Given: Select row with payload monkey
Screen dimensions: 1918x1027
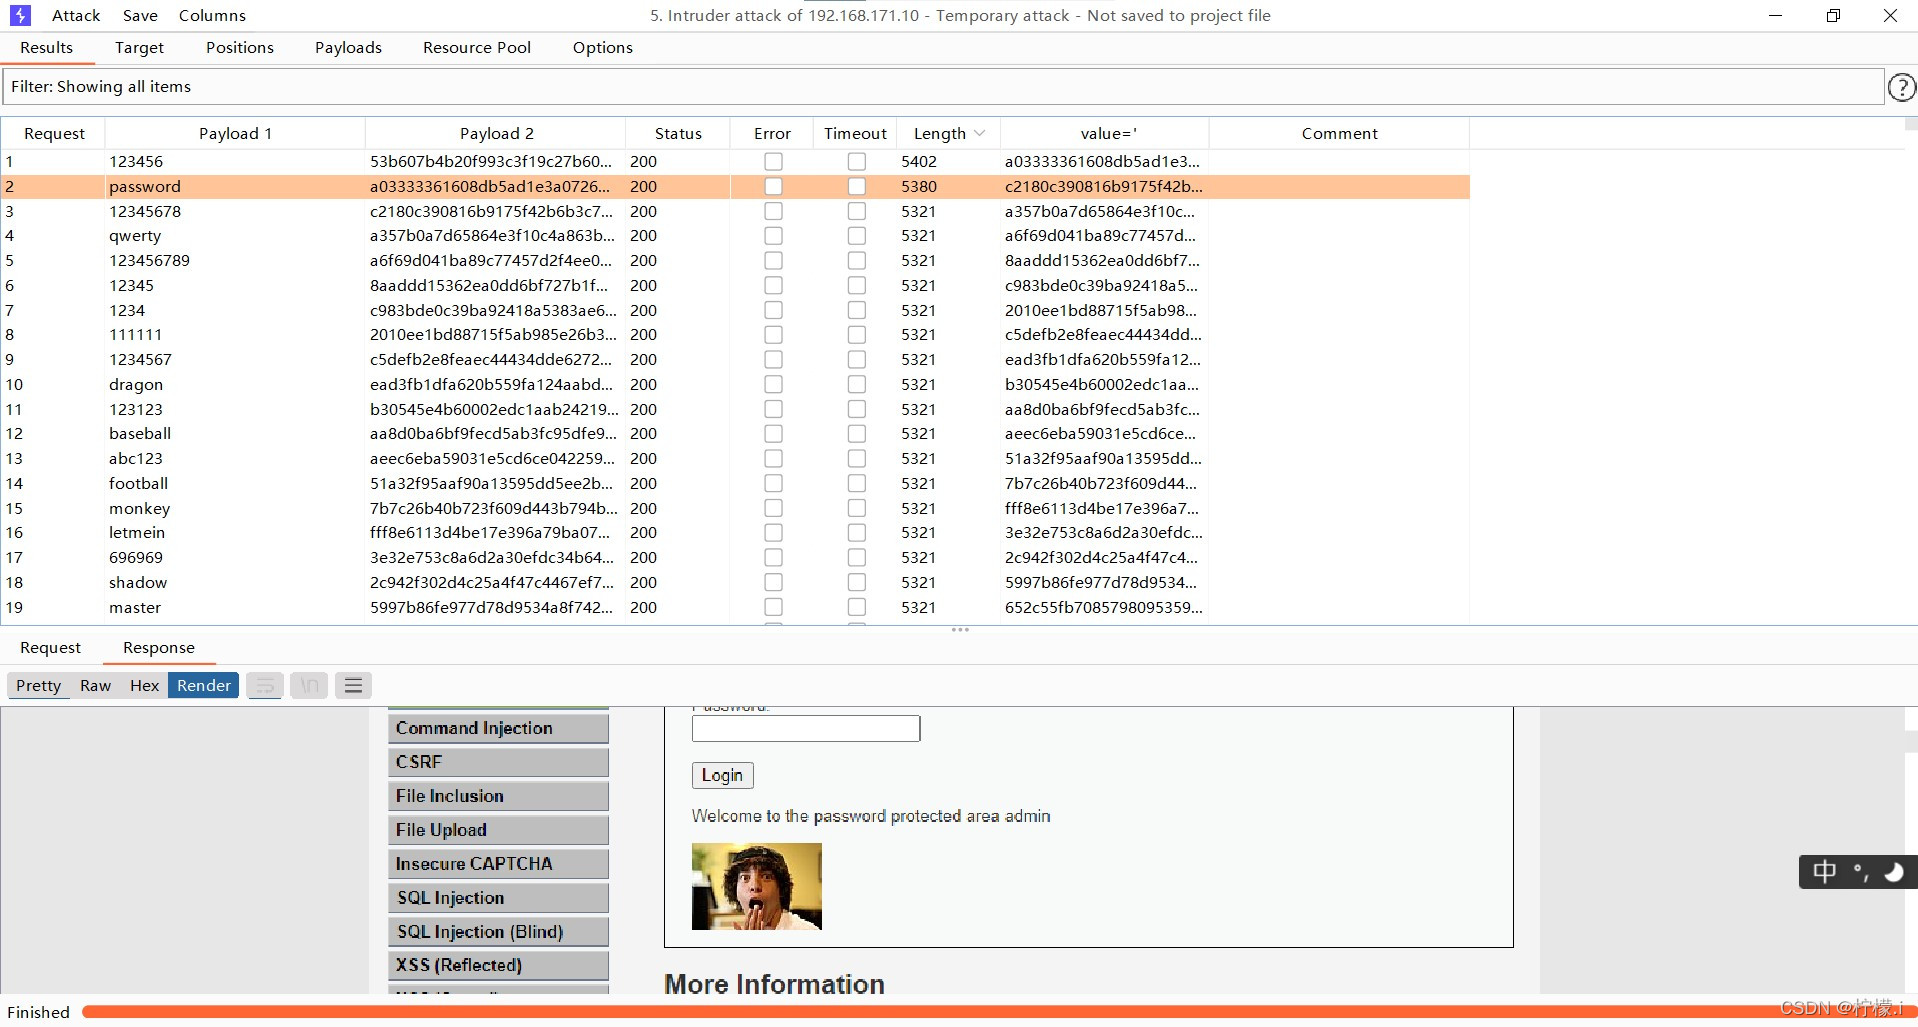Looking at the screenshot, I should [x=735, y=508].
